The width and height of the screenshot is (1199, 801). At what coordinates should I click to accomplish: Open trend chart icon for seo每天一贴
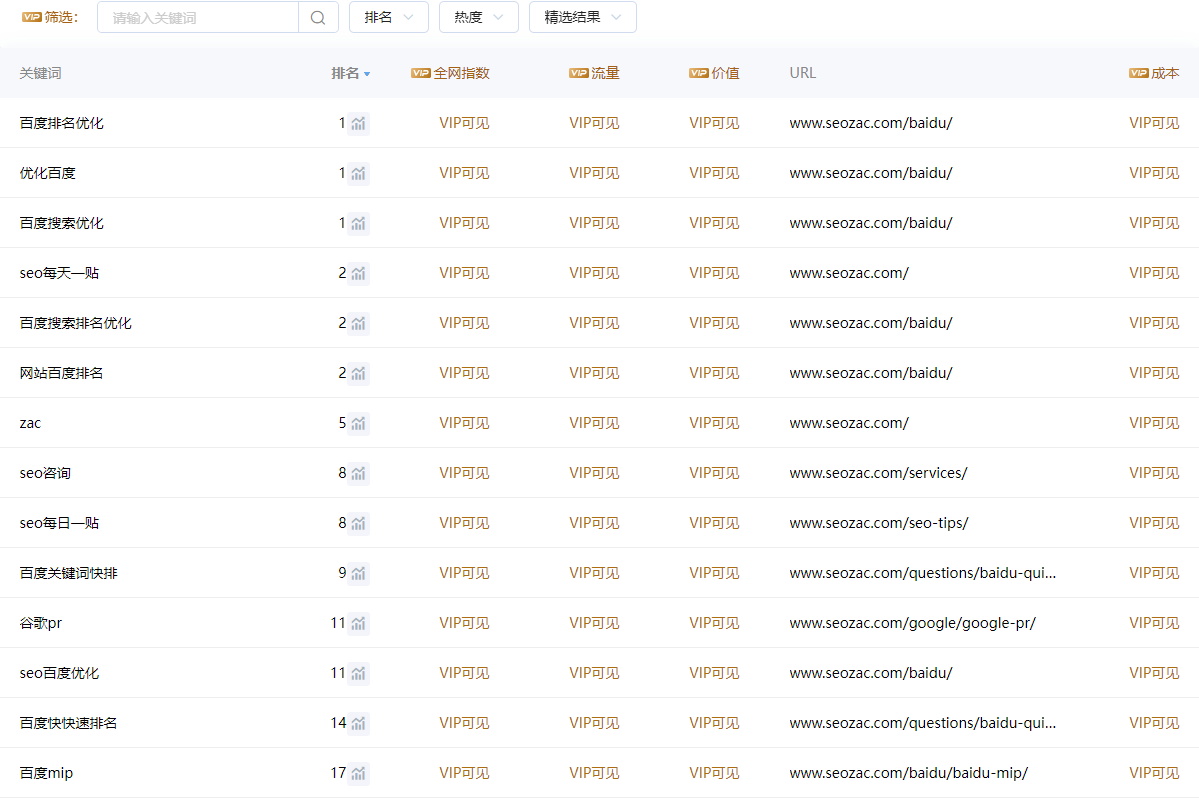358,273
